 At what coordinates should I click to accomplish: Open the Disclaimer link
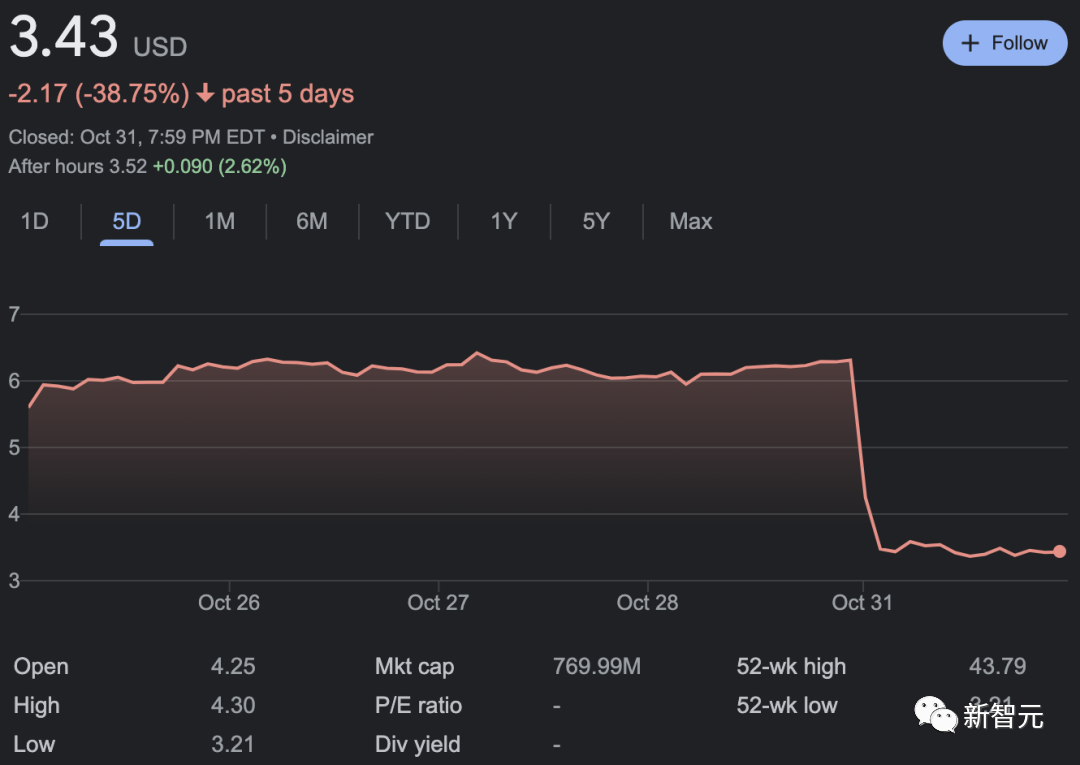(328, 137)
